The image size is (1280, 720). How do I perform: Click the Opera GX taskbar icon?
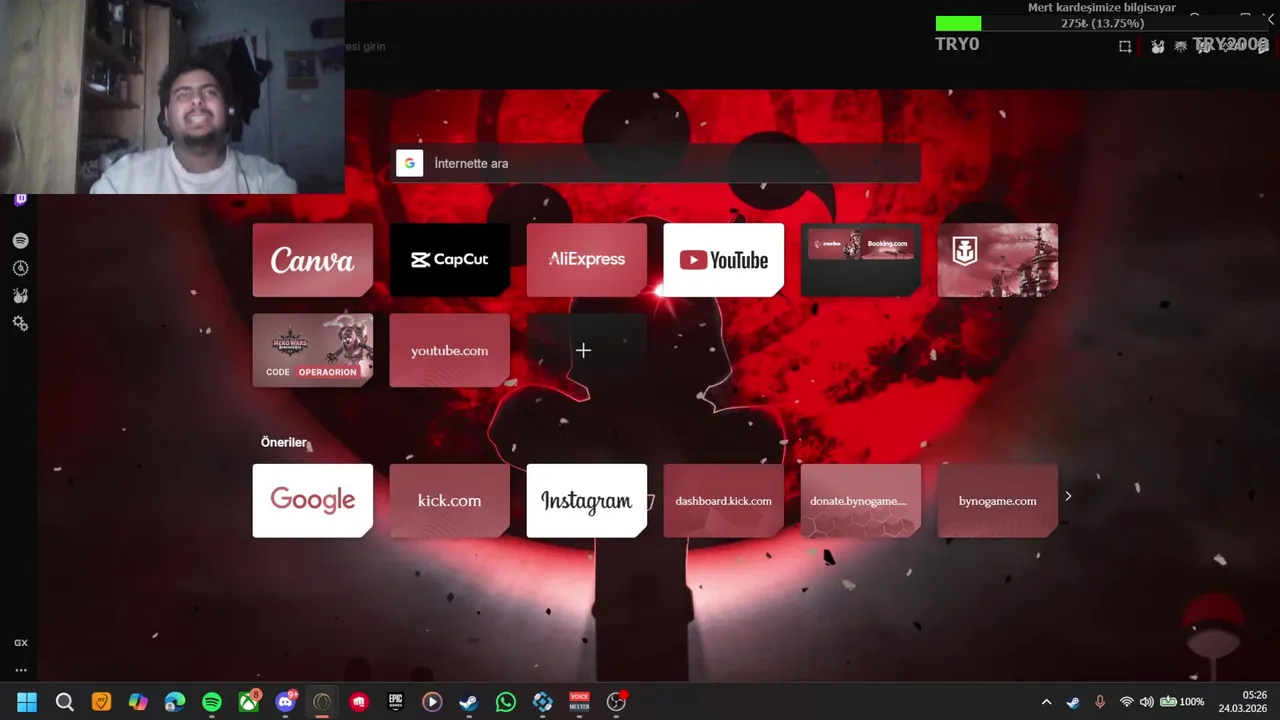(322, 702)
